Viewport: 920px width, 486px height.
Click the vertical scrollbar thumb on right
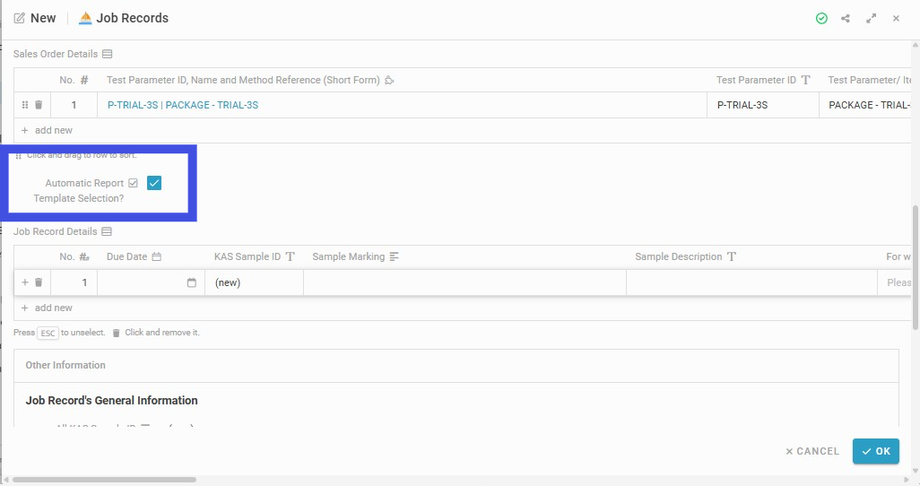915,267
